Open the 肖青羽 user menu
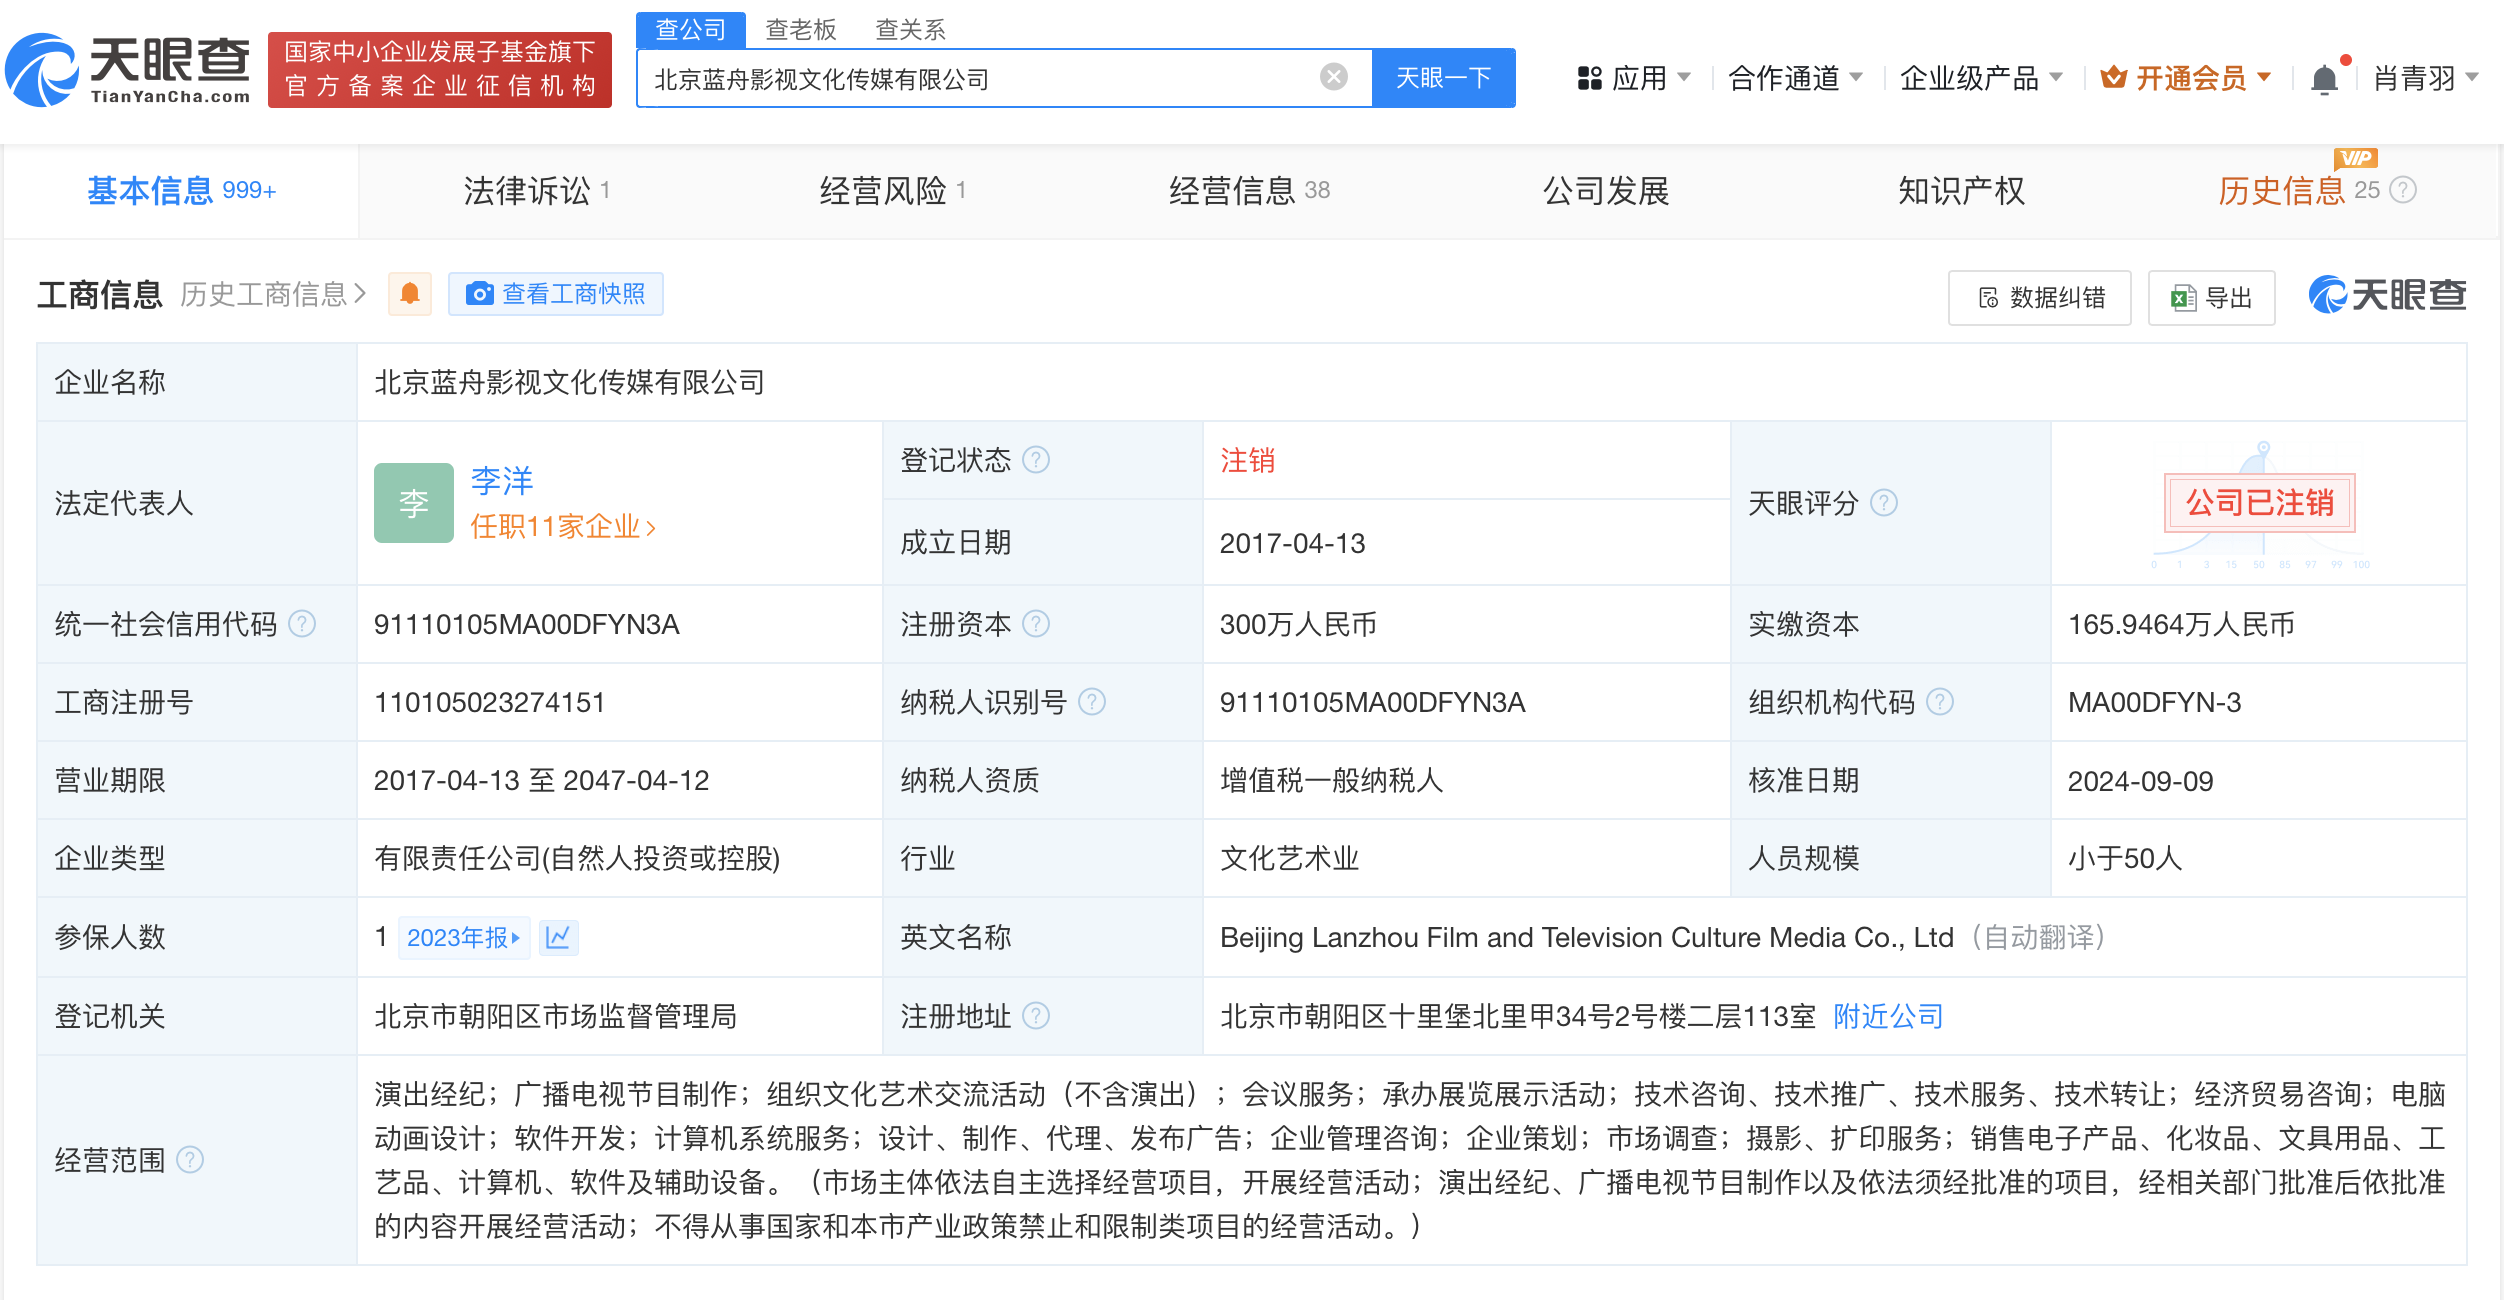This screenshot has height=1300, width=2504. coord(2425,78)
